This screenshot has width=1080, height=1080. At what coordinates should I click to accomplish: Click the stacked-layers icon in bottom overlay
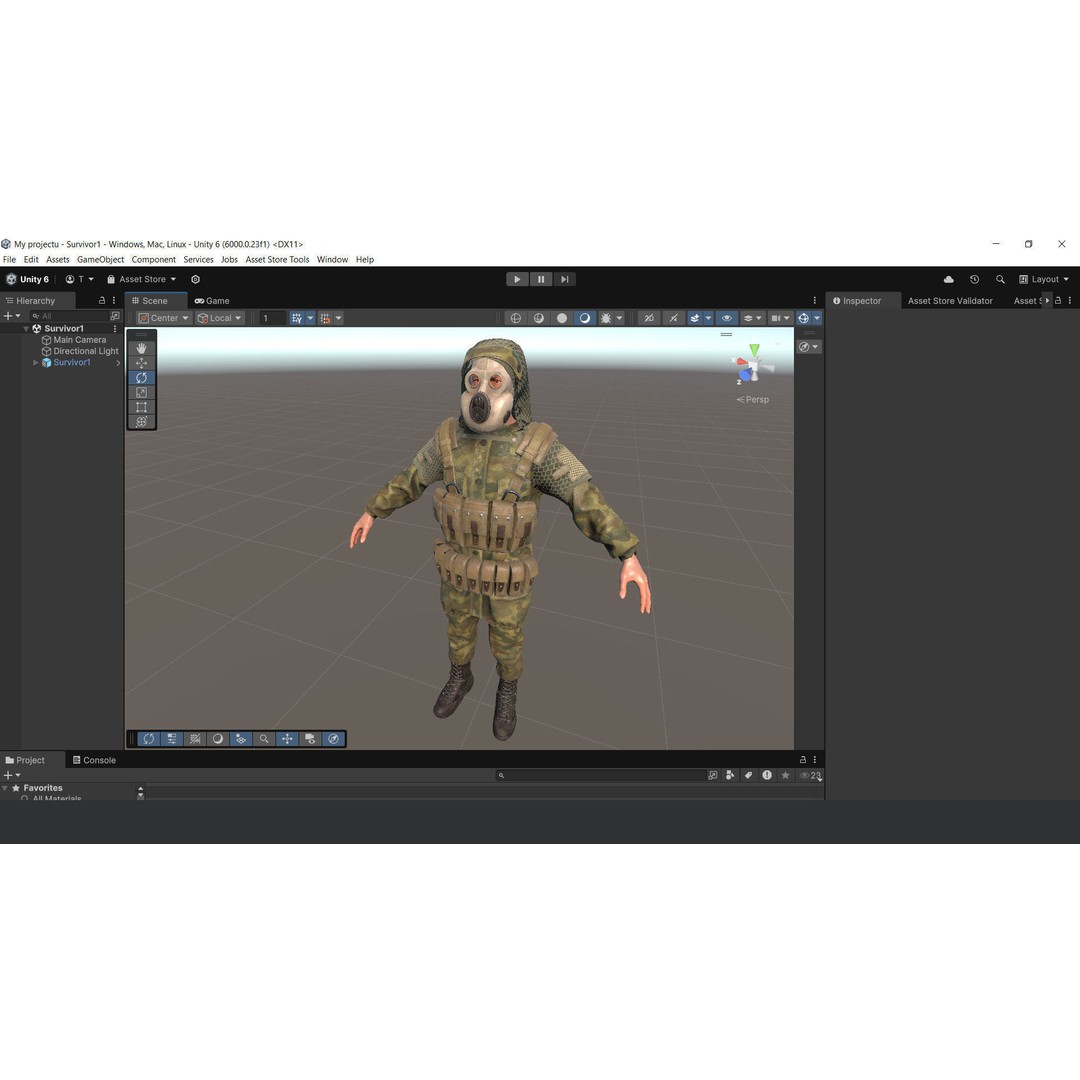(x=240, y=738)
